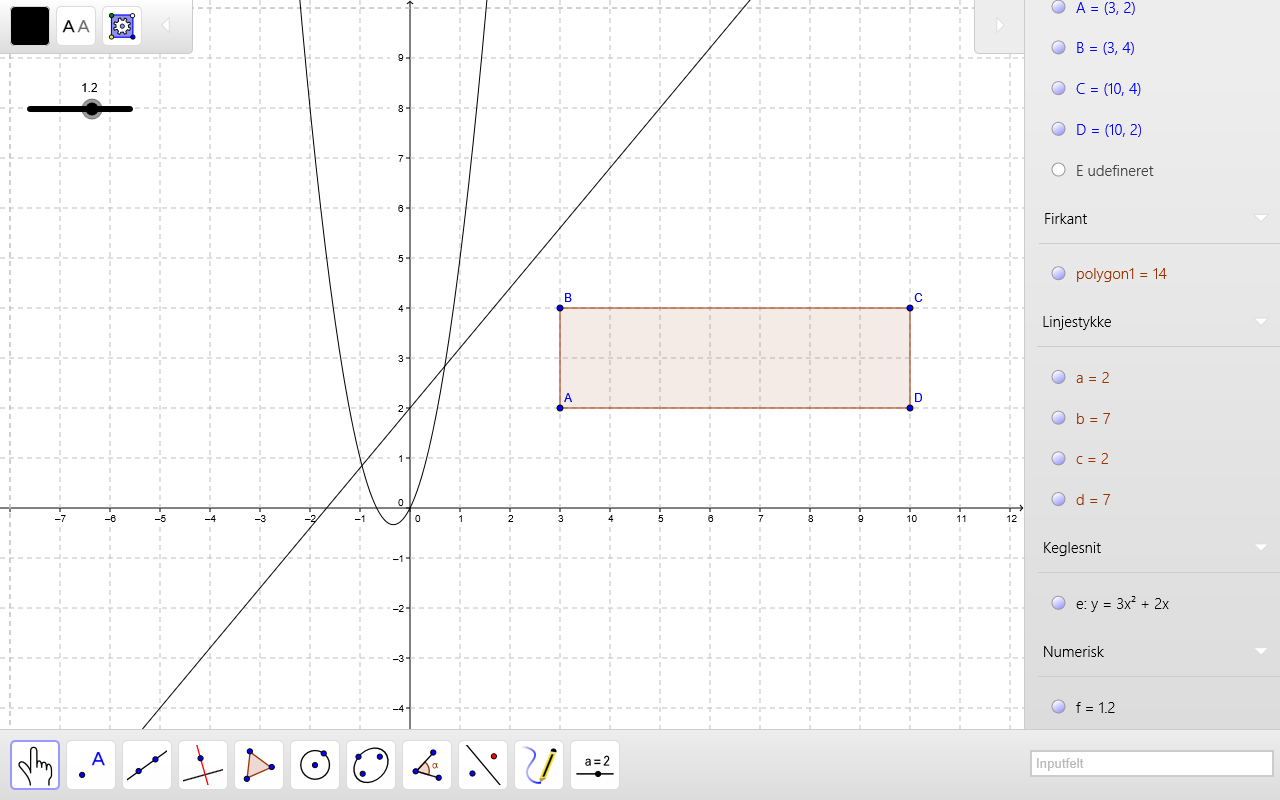Toggle visibility of polygon1 = 14
The width and height of the screenshot is (1280, 800).
point(1059,274)
